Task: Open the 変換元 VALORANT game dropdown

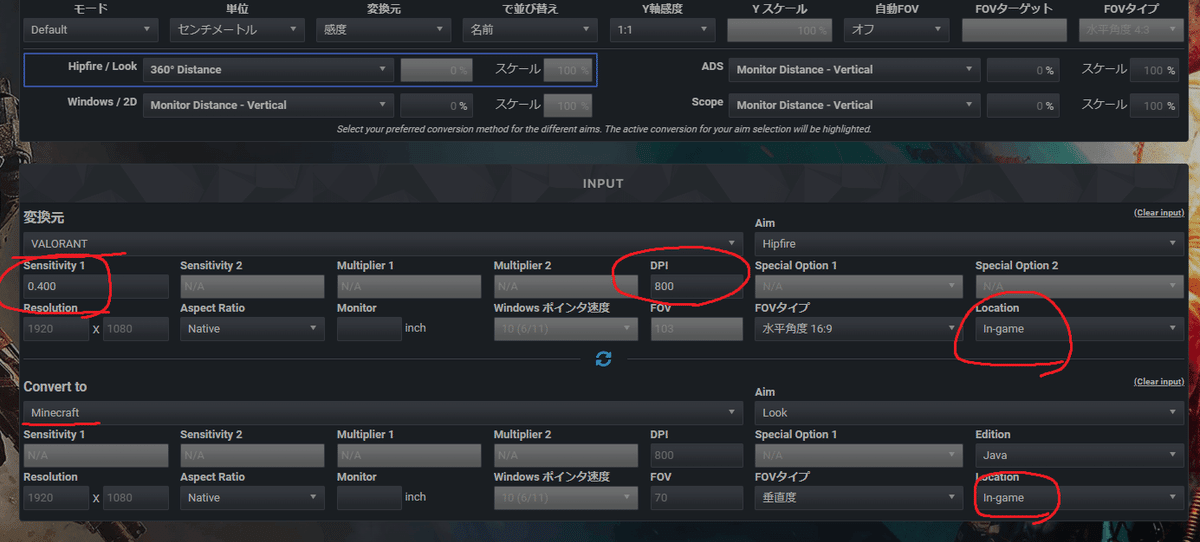Action: pyautogui.click(x=384, y=243)
